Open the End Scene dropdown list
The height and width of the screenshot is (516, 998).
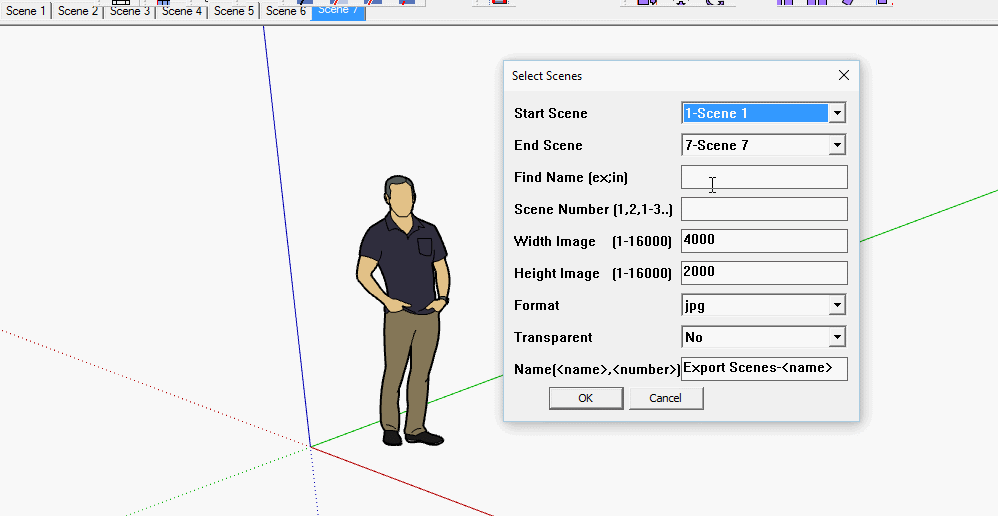pyautogui.click(x=837, y=145)
